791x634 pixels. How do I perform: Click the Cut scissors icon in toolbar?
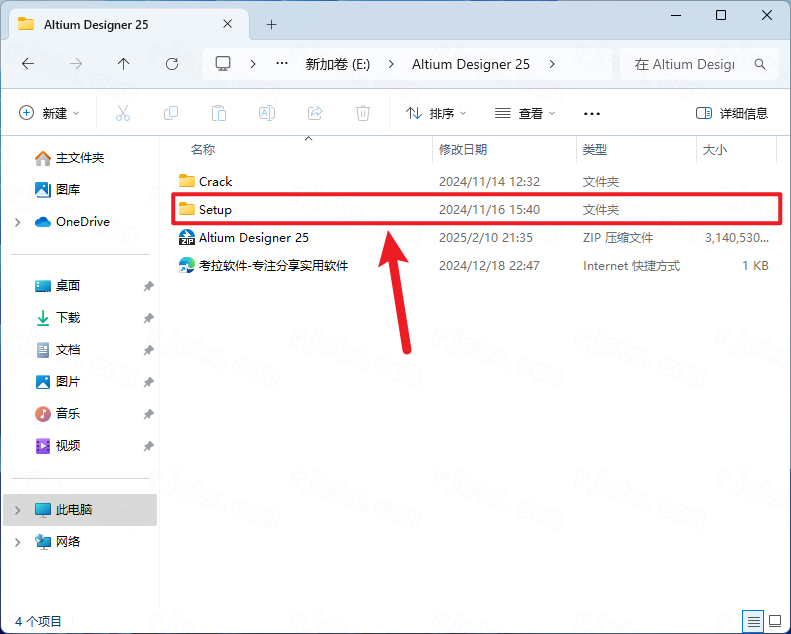tap(123, 114)
